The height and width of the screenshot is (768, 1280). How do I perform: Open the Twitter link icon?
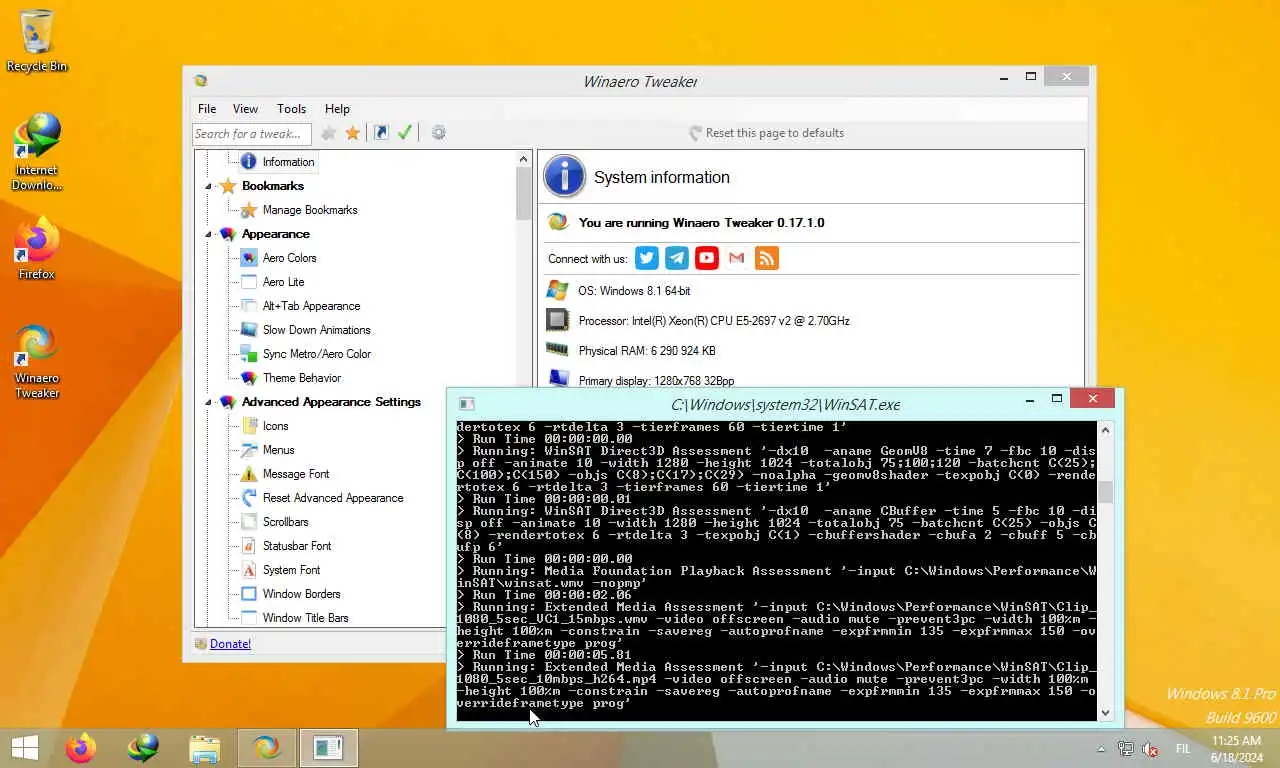[647, 258]
